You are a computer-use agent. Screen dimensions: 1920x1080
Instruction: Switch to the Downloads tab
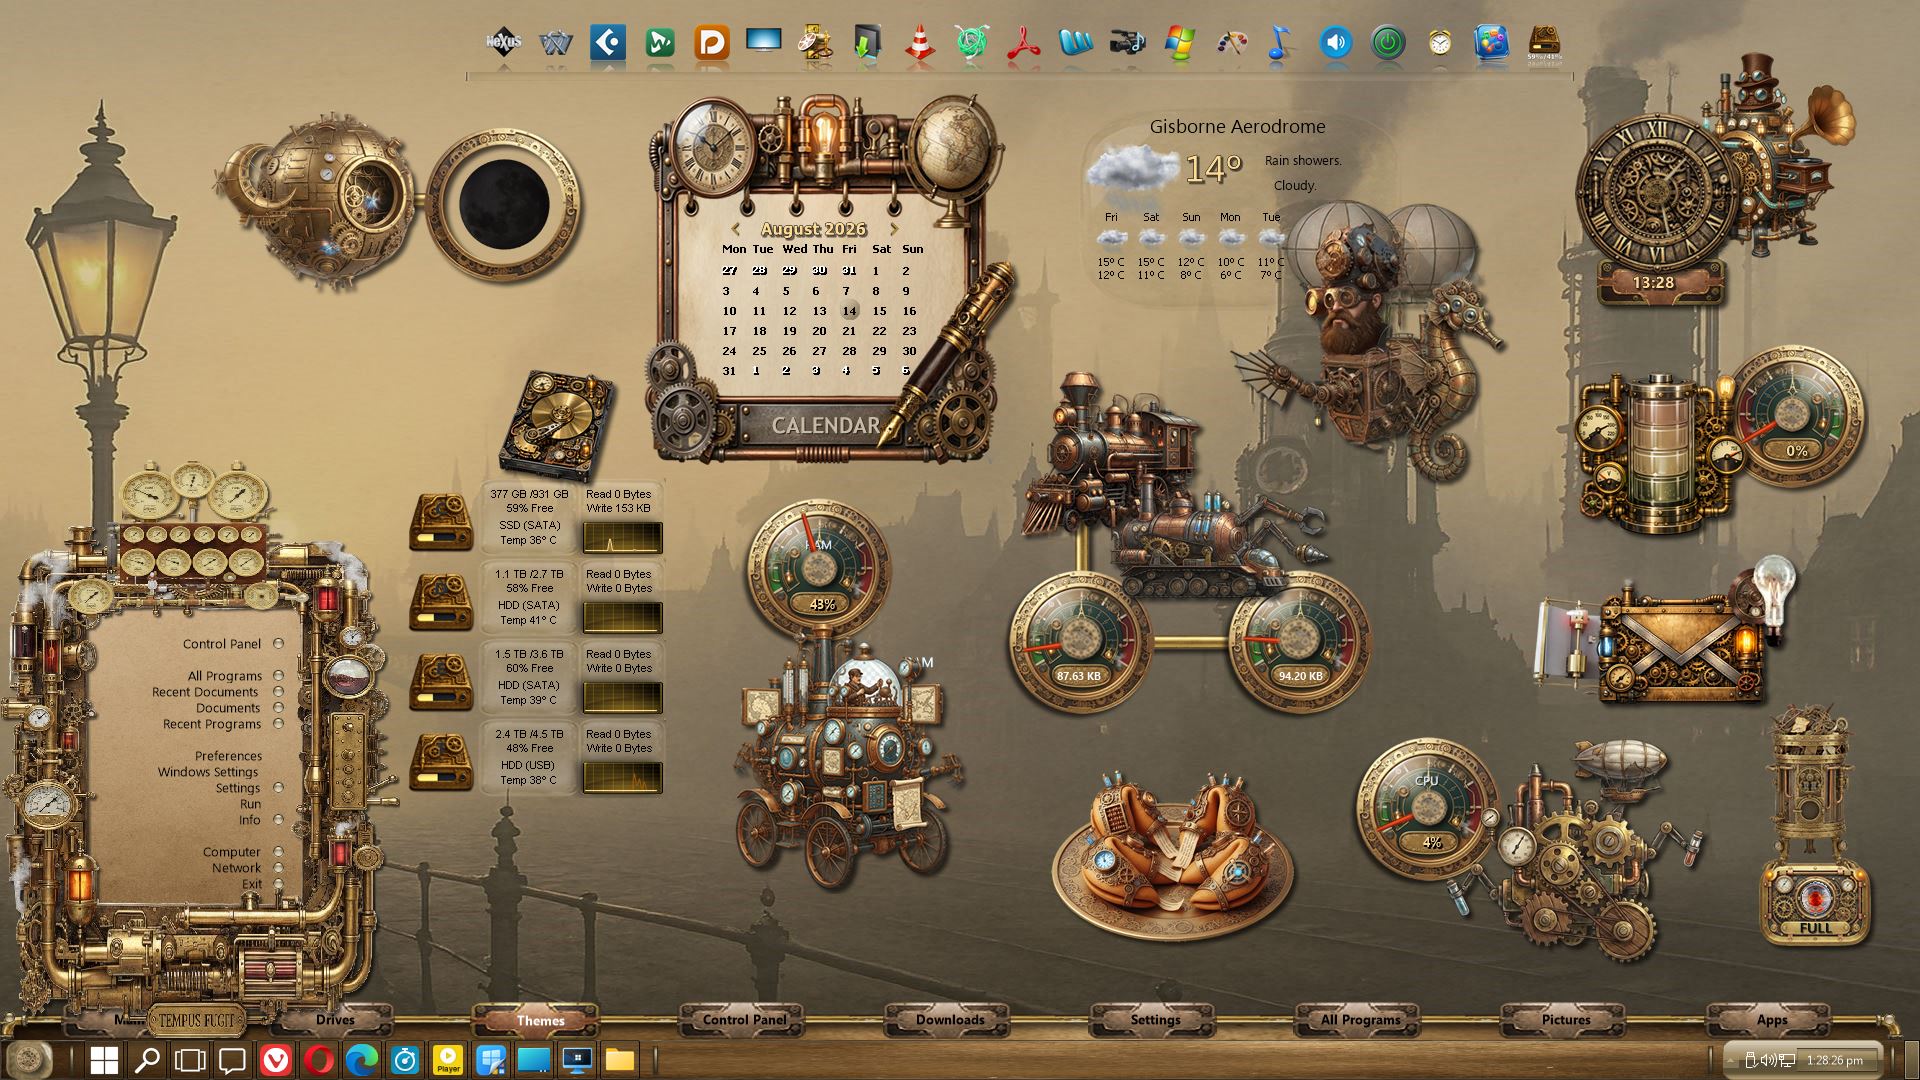(950, 1020)
